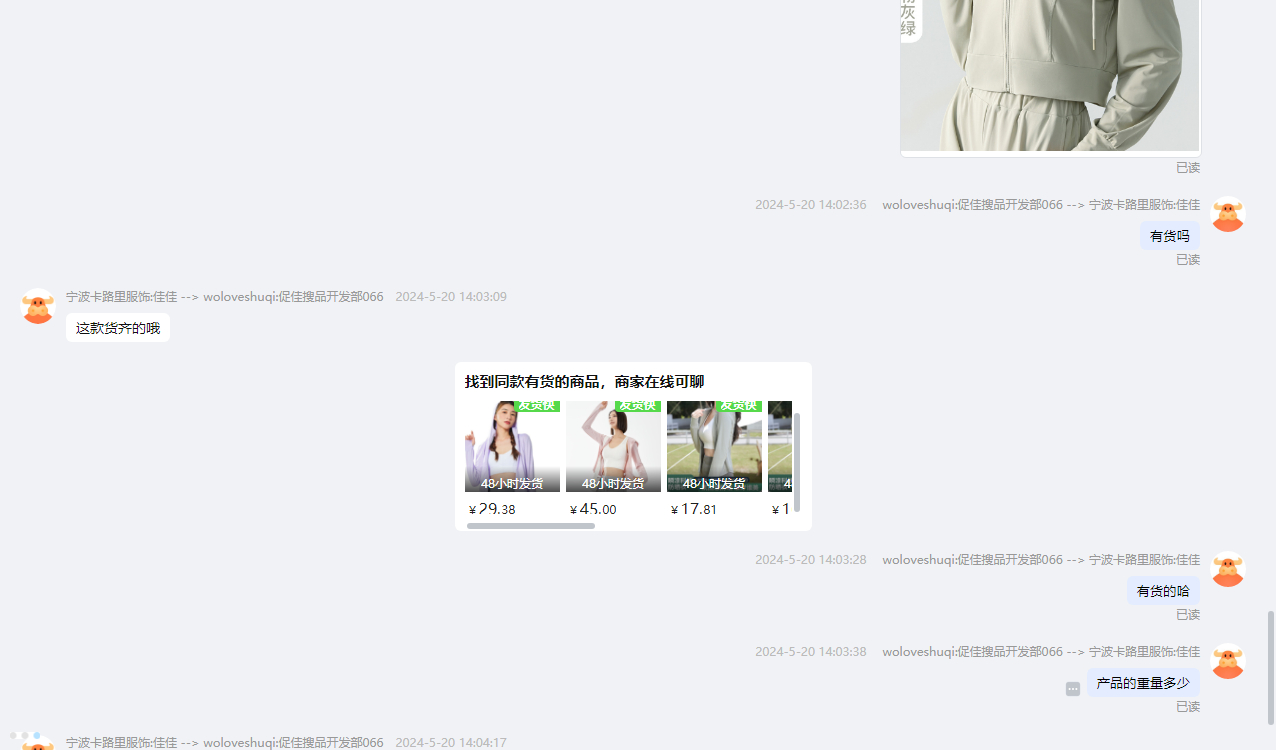Click the 已读 status under the jacket image

click(x=1188, y=168)
